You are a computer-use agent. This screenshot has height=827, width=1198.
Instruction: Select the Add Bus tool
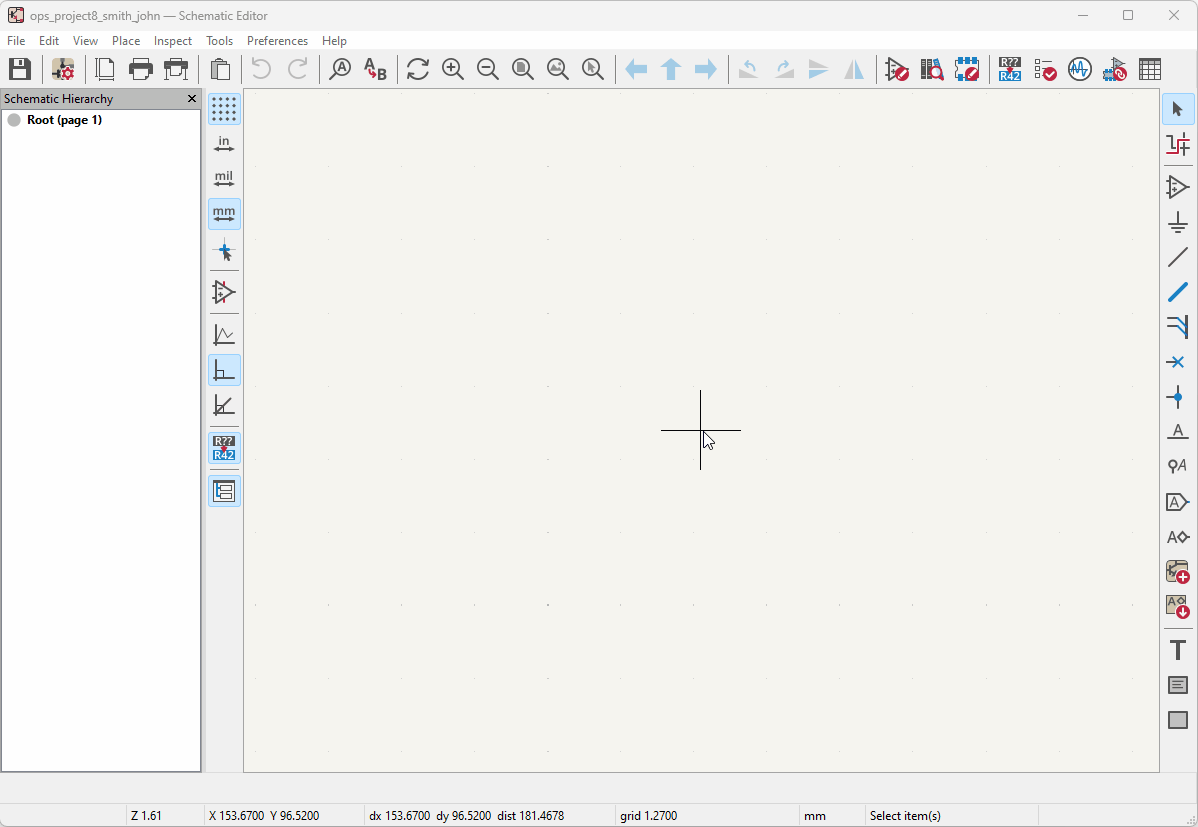[1177, 292]
